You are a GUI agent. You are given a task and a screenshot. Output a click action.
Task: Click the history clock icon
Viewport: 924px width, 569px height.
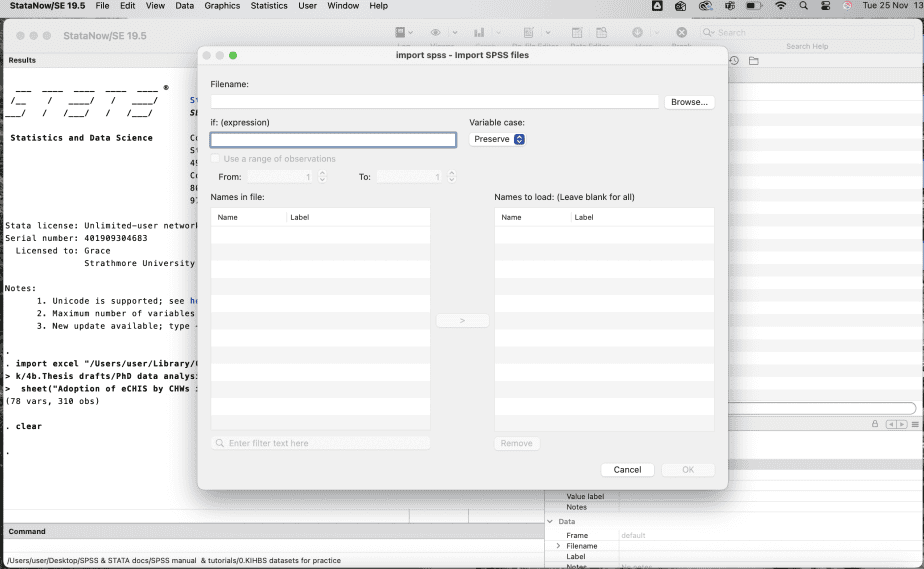click(734, 61)
